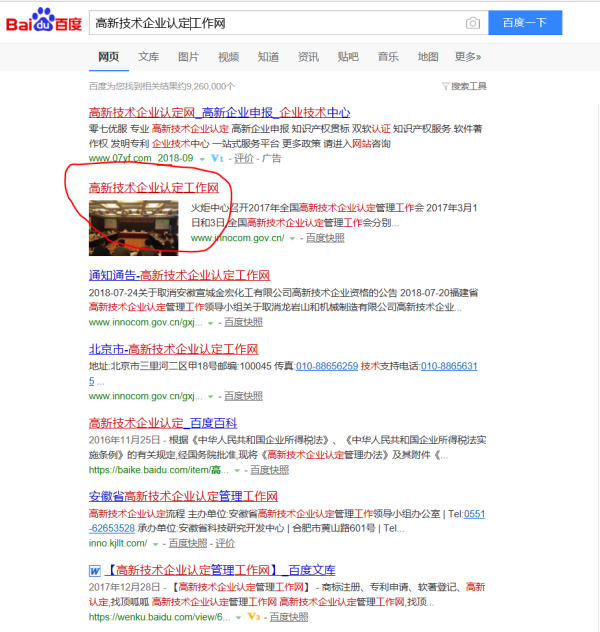Expand arrow beside www.innocom.gov.cn/
Image resolution: width=600 pixels, height=632 pixels.
pyautogui.click(x=293, y=239)
